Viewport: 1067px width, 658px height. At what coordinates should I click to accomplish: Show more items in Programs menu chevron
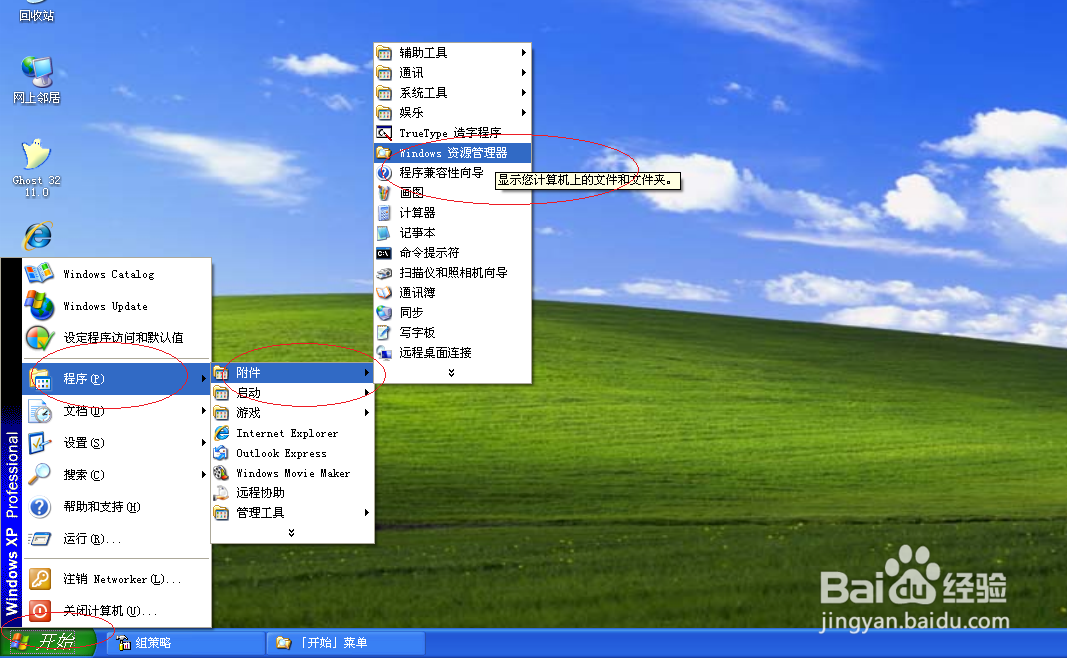(291, 533)
